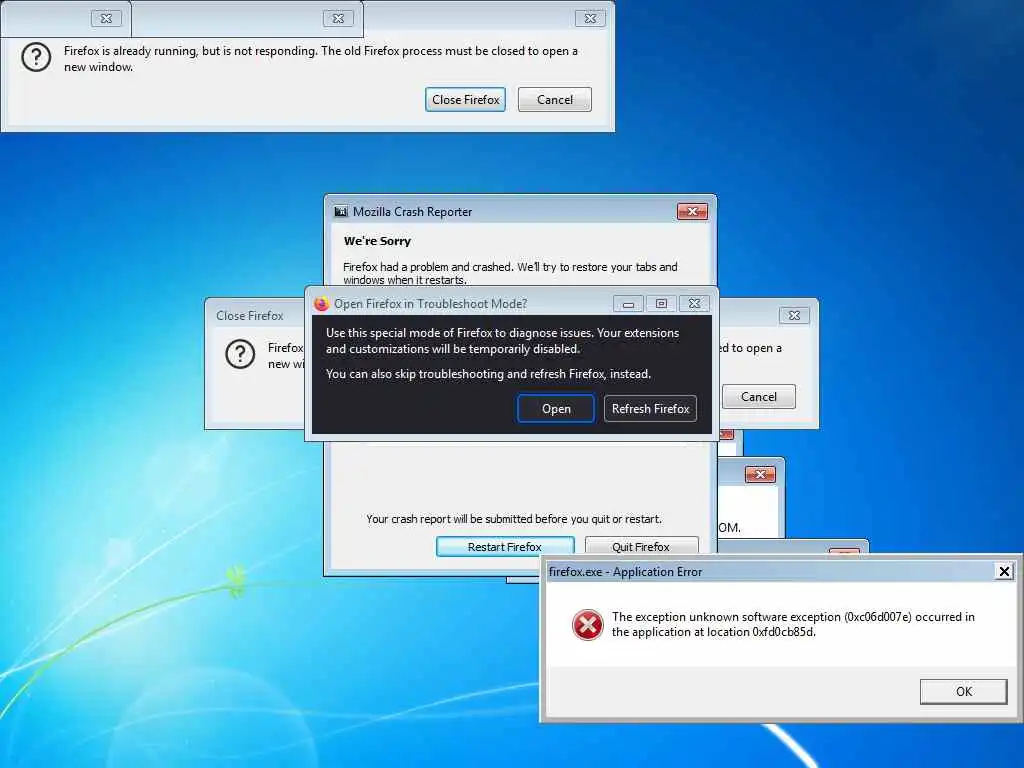1024x768 pixels.
Task: Click 'You can also skip troubleshooting' text
Action: (488, 374)
